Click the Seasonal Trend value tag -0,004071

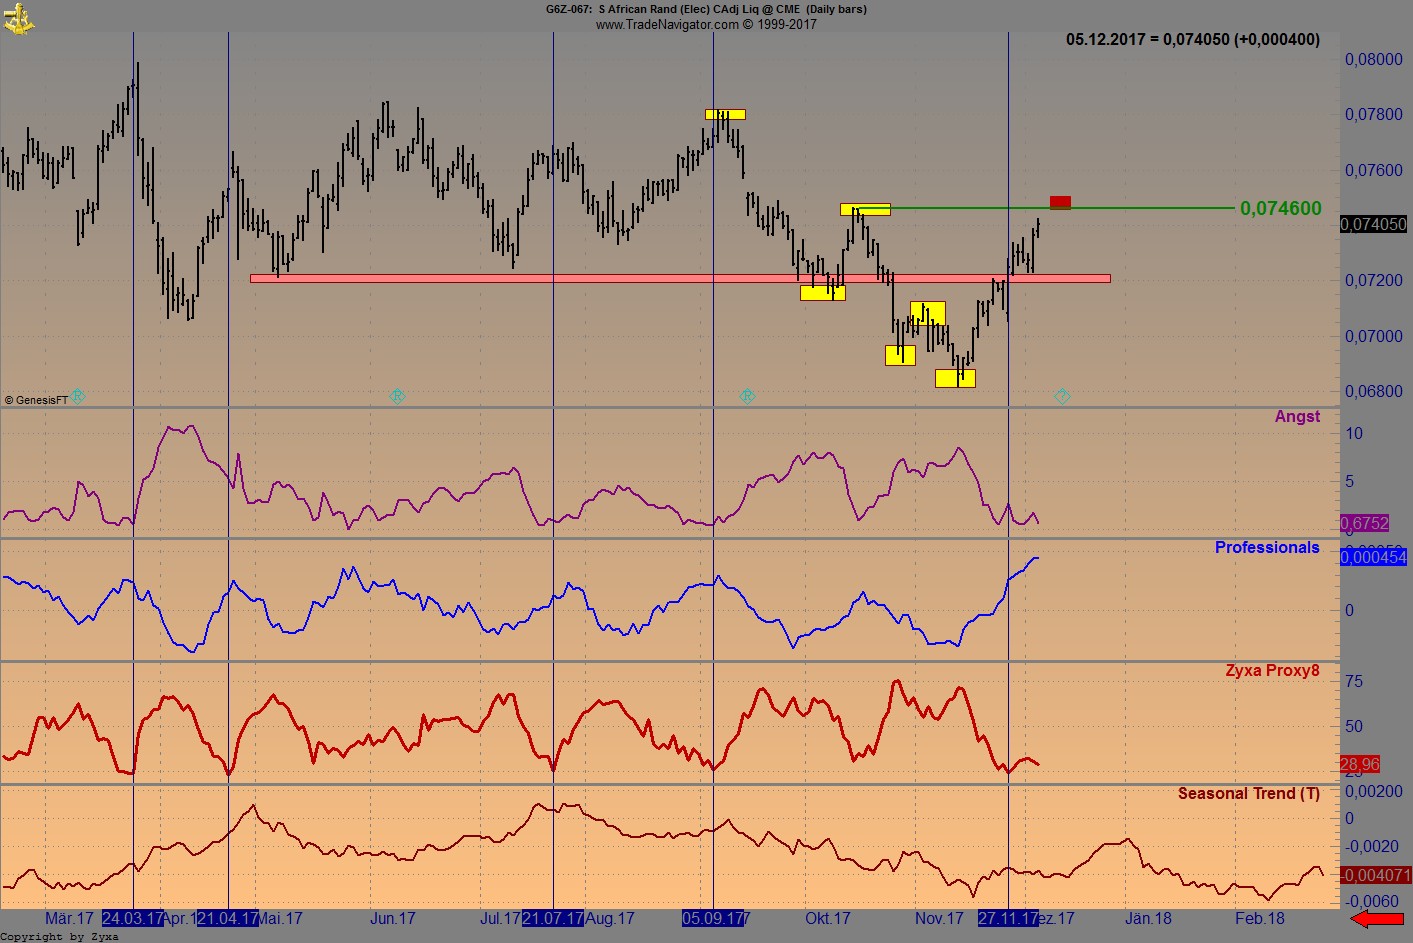click(1376, 875)
